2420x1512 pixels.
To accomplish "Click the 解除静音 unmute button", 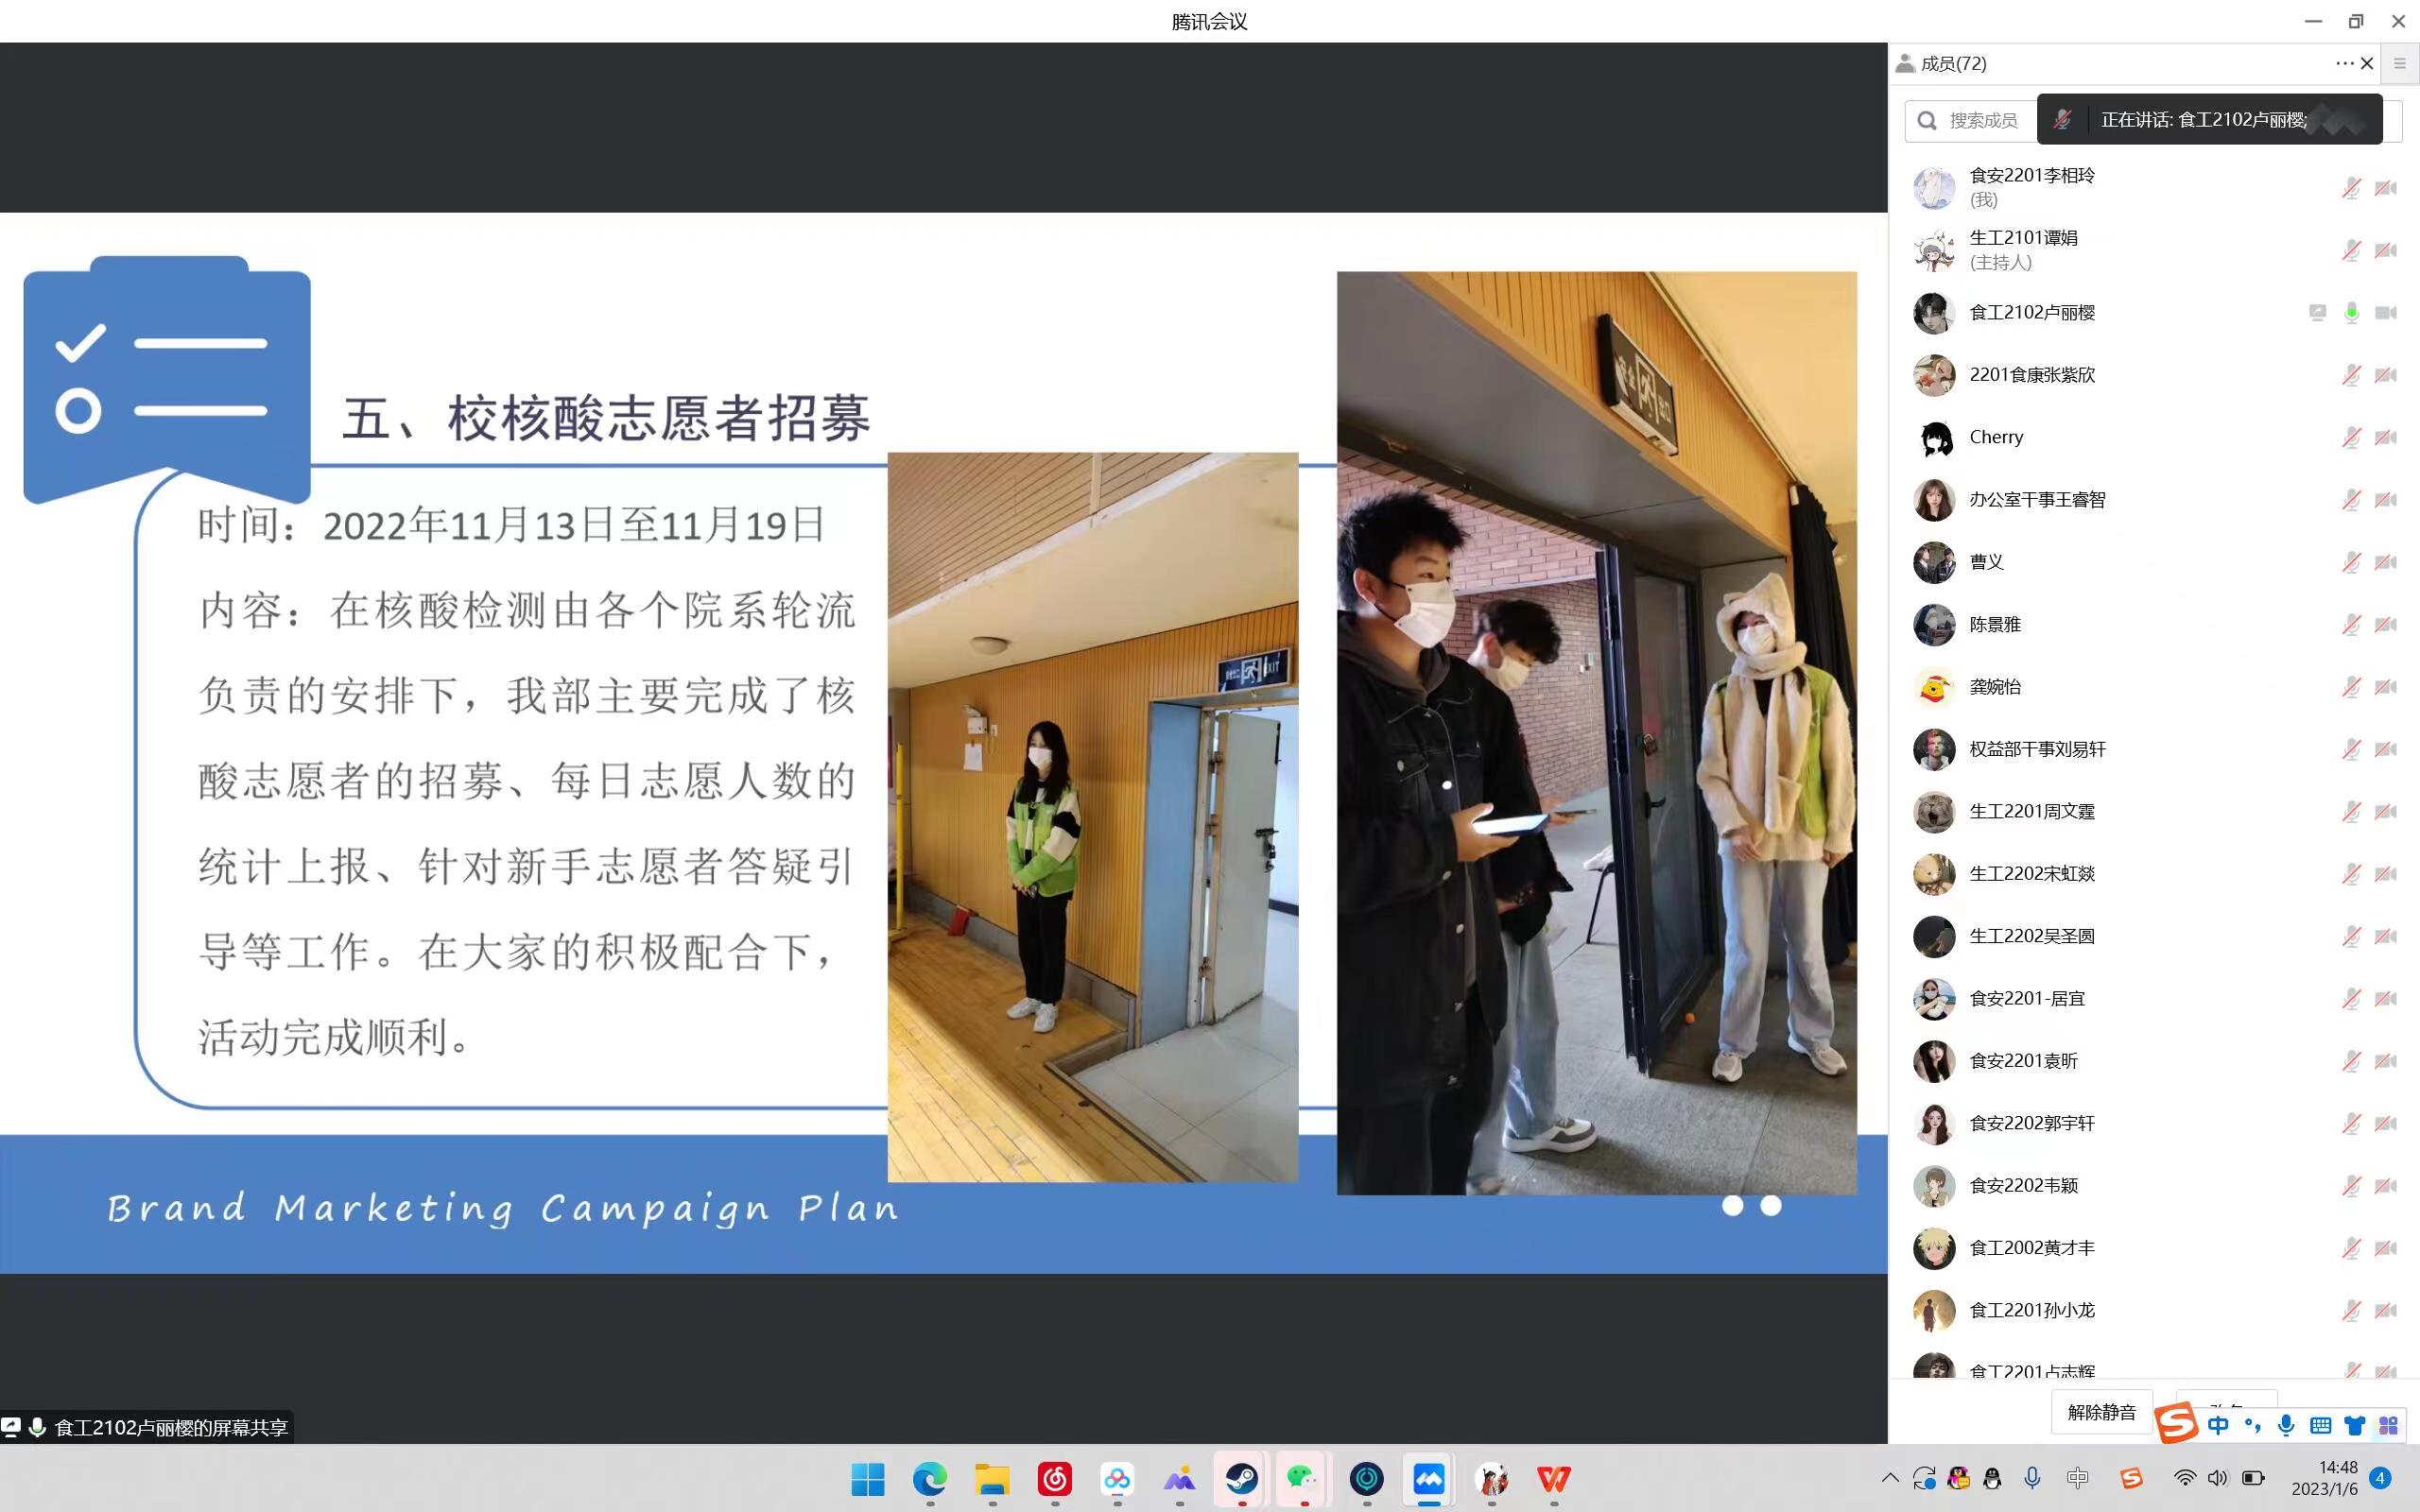I will click(x=2101, y=1411).
